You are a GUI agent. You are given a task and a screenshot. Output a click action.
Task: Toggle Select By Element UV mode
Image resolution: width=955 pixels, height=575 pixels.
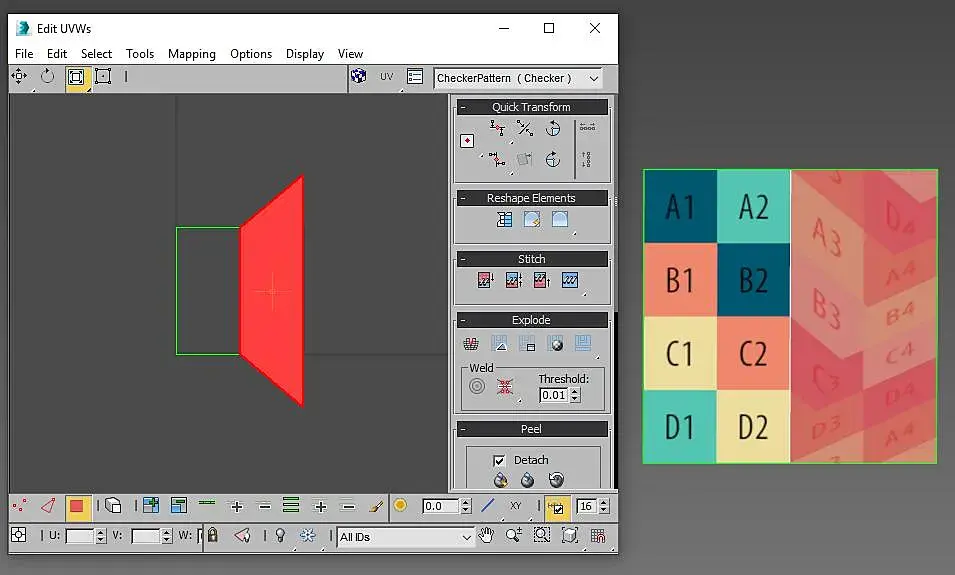coord(113,506)
